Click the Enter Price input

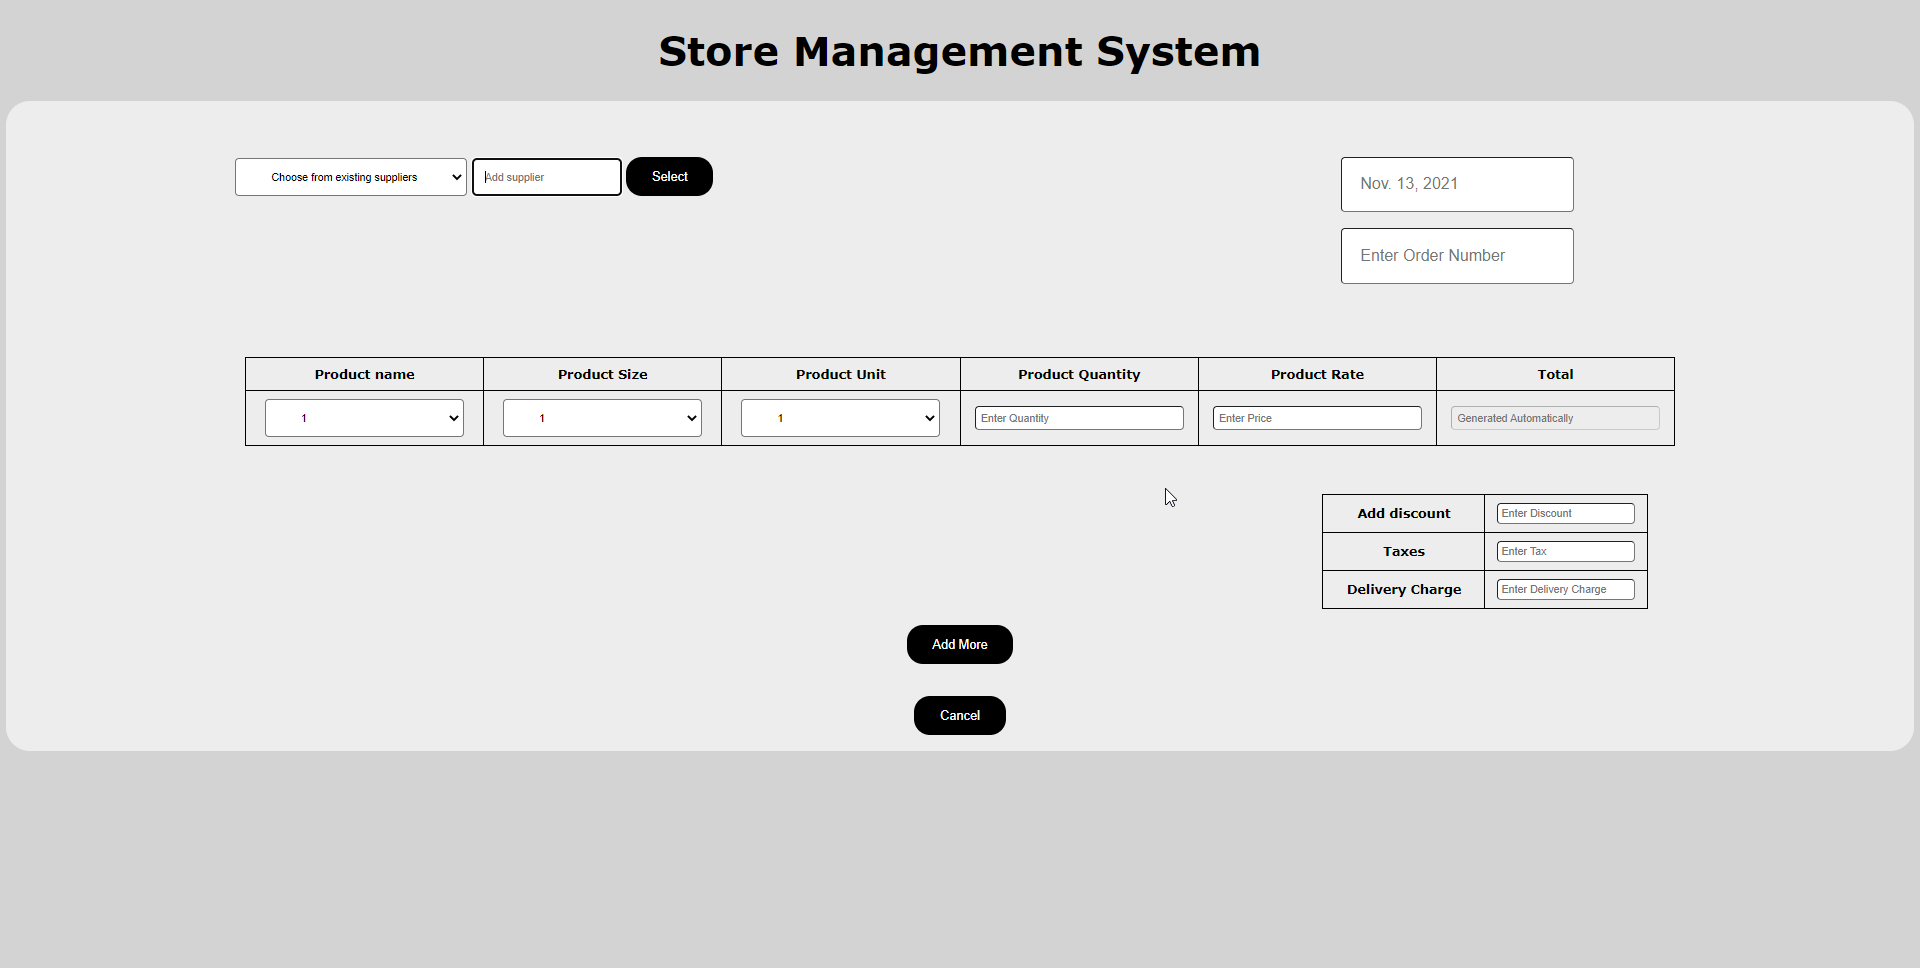pyautogui.click(x=1317, y=418)
